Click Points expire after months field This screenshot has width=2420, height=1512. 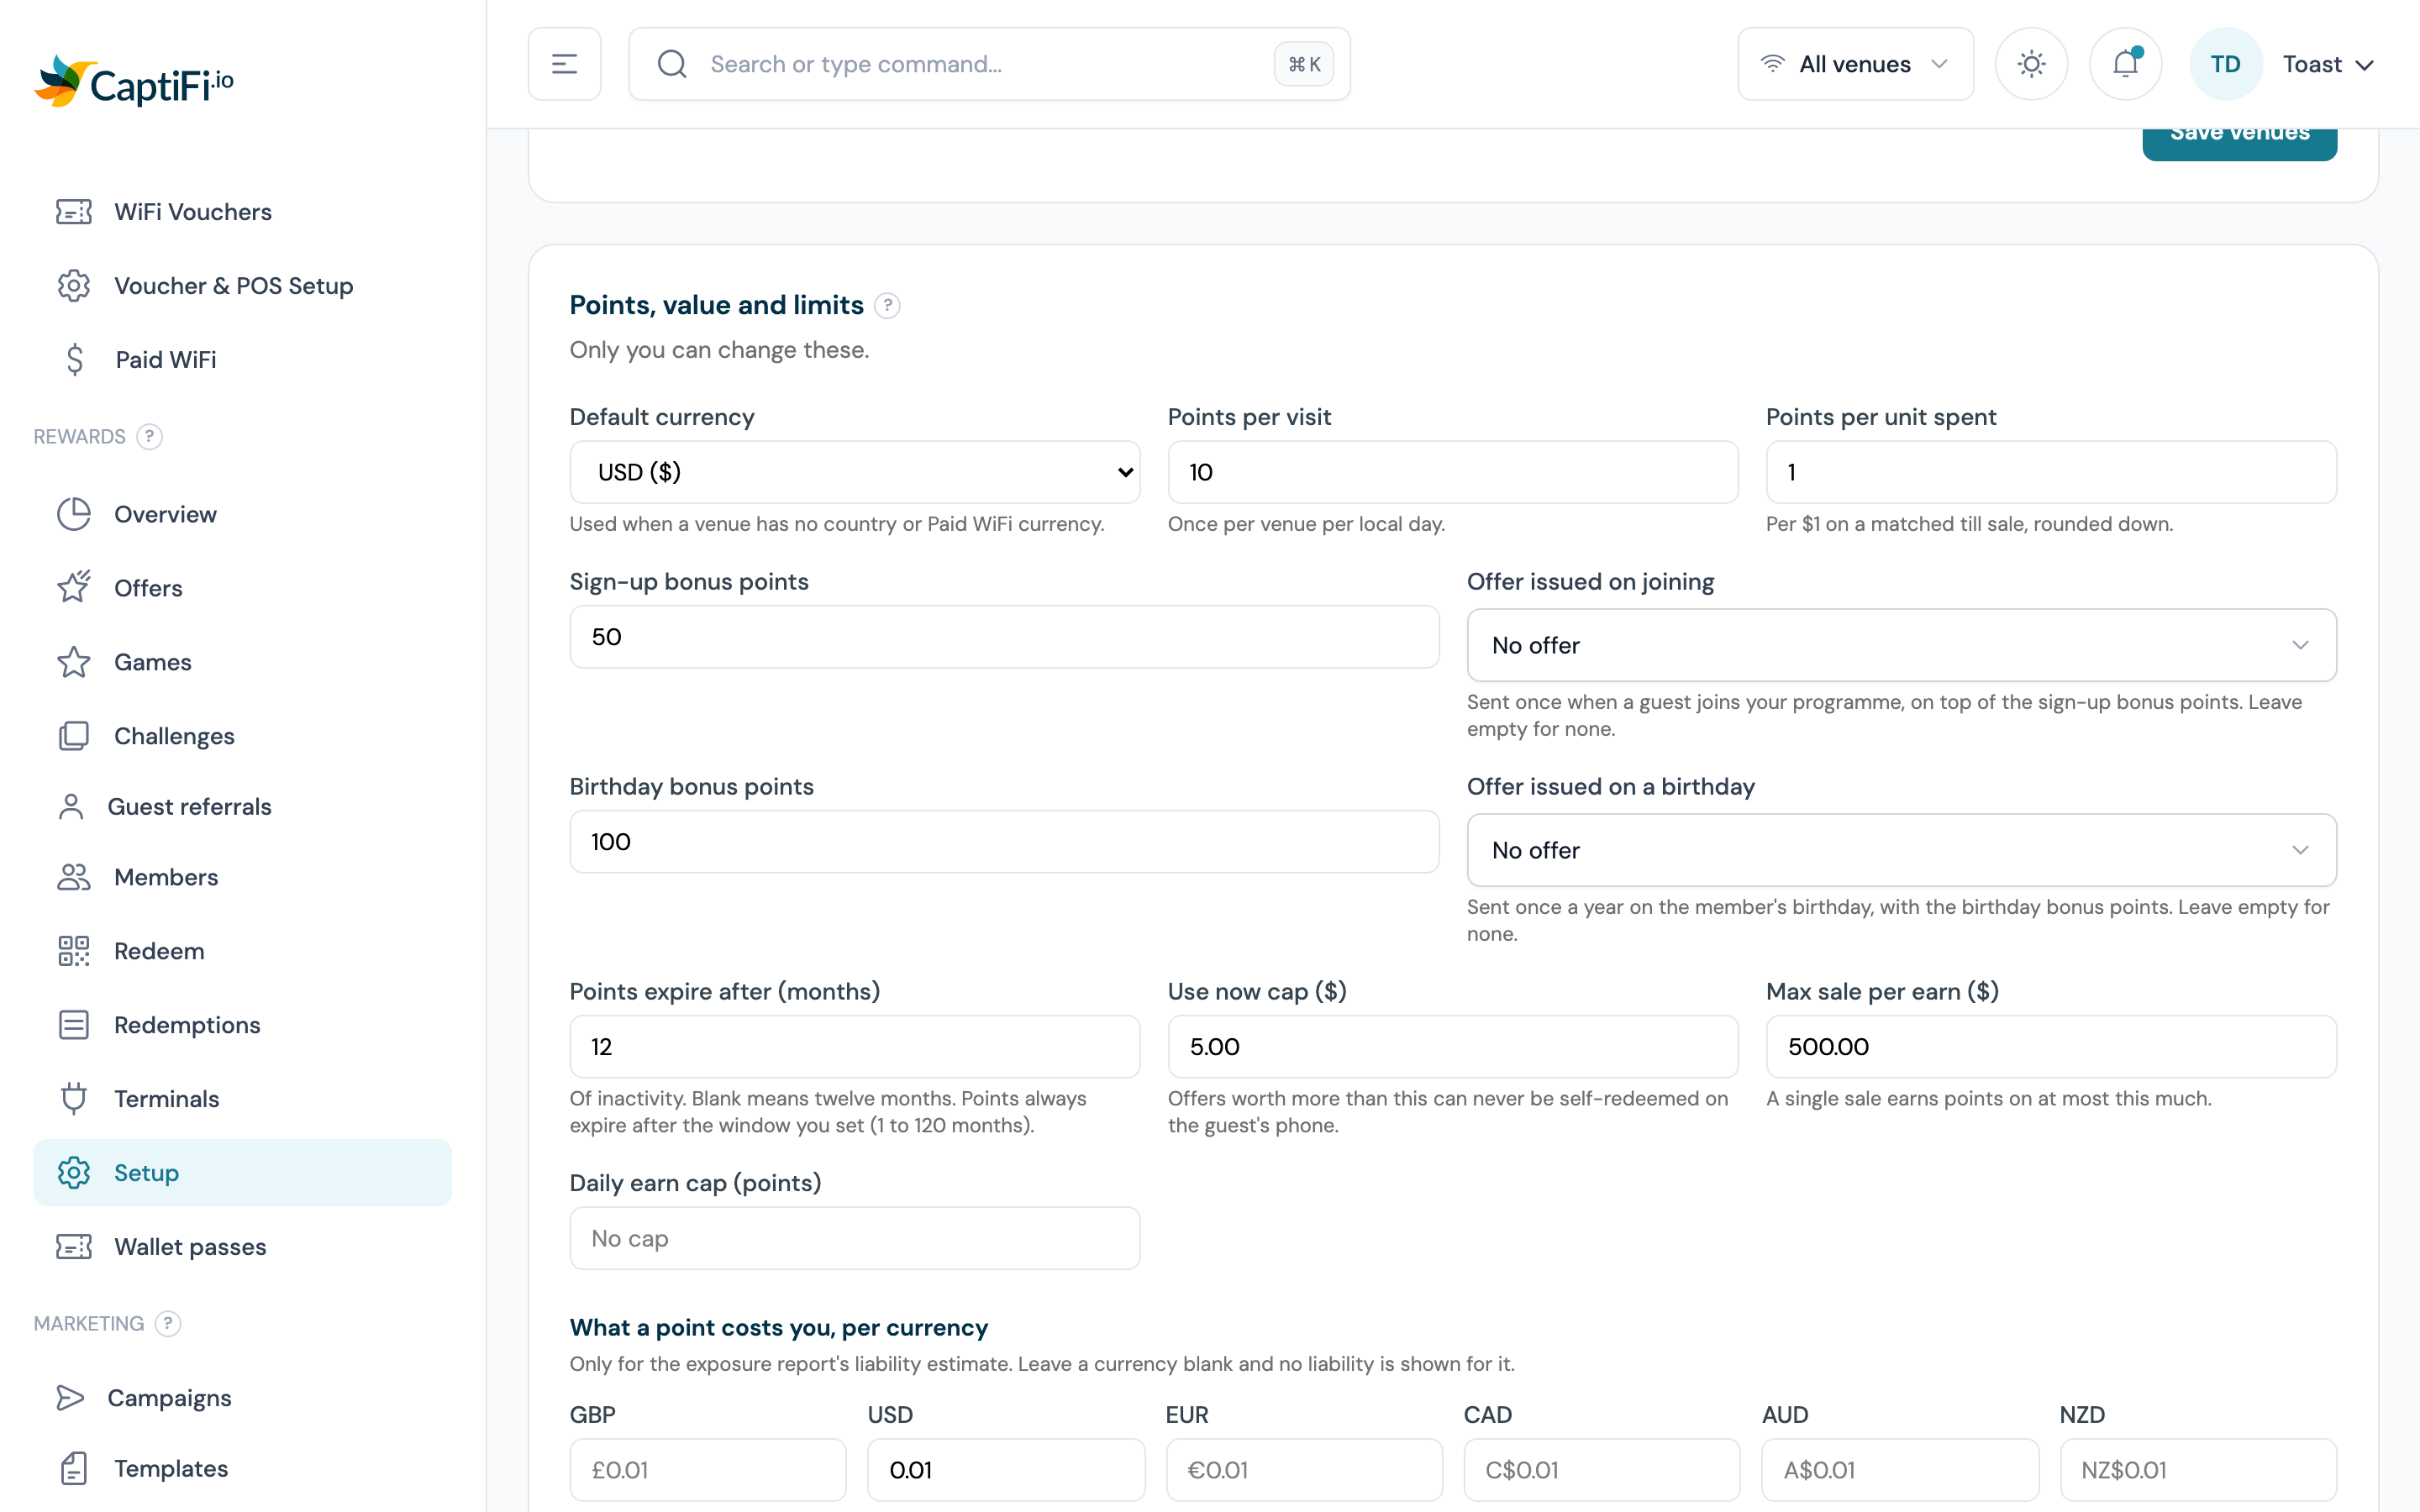click(854, 1047)
